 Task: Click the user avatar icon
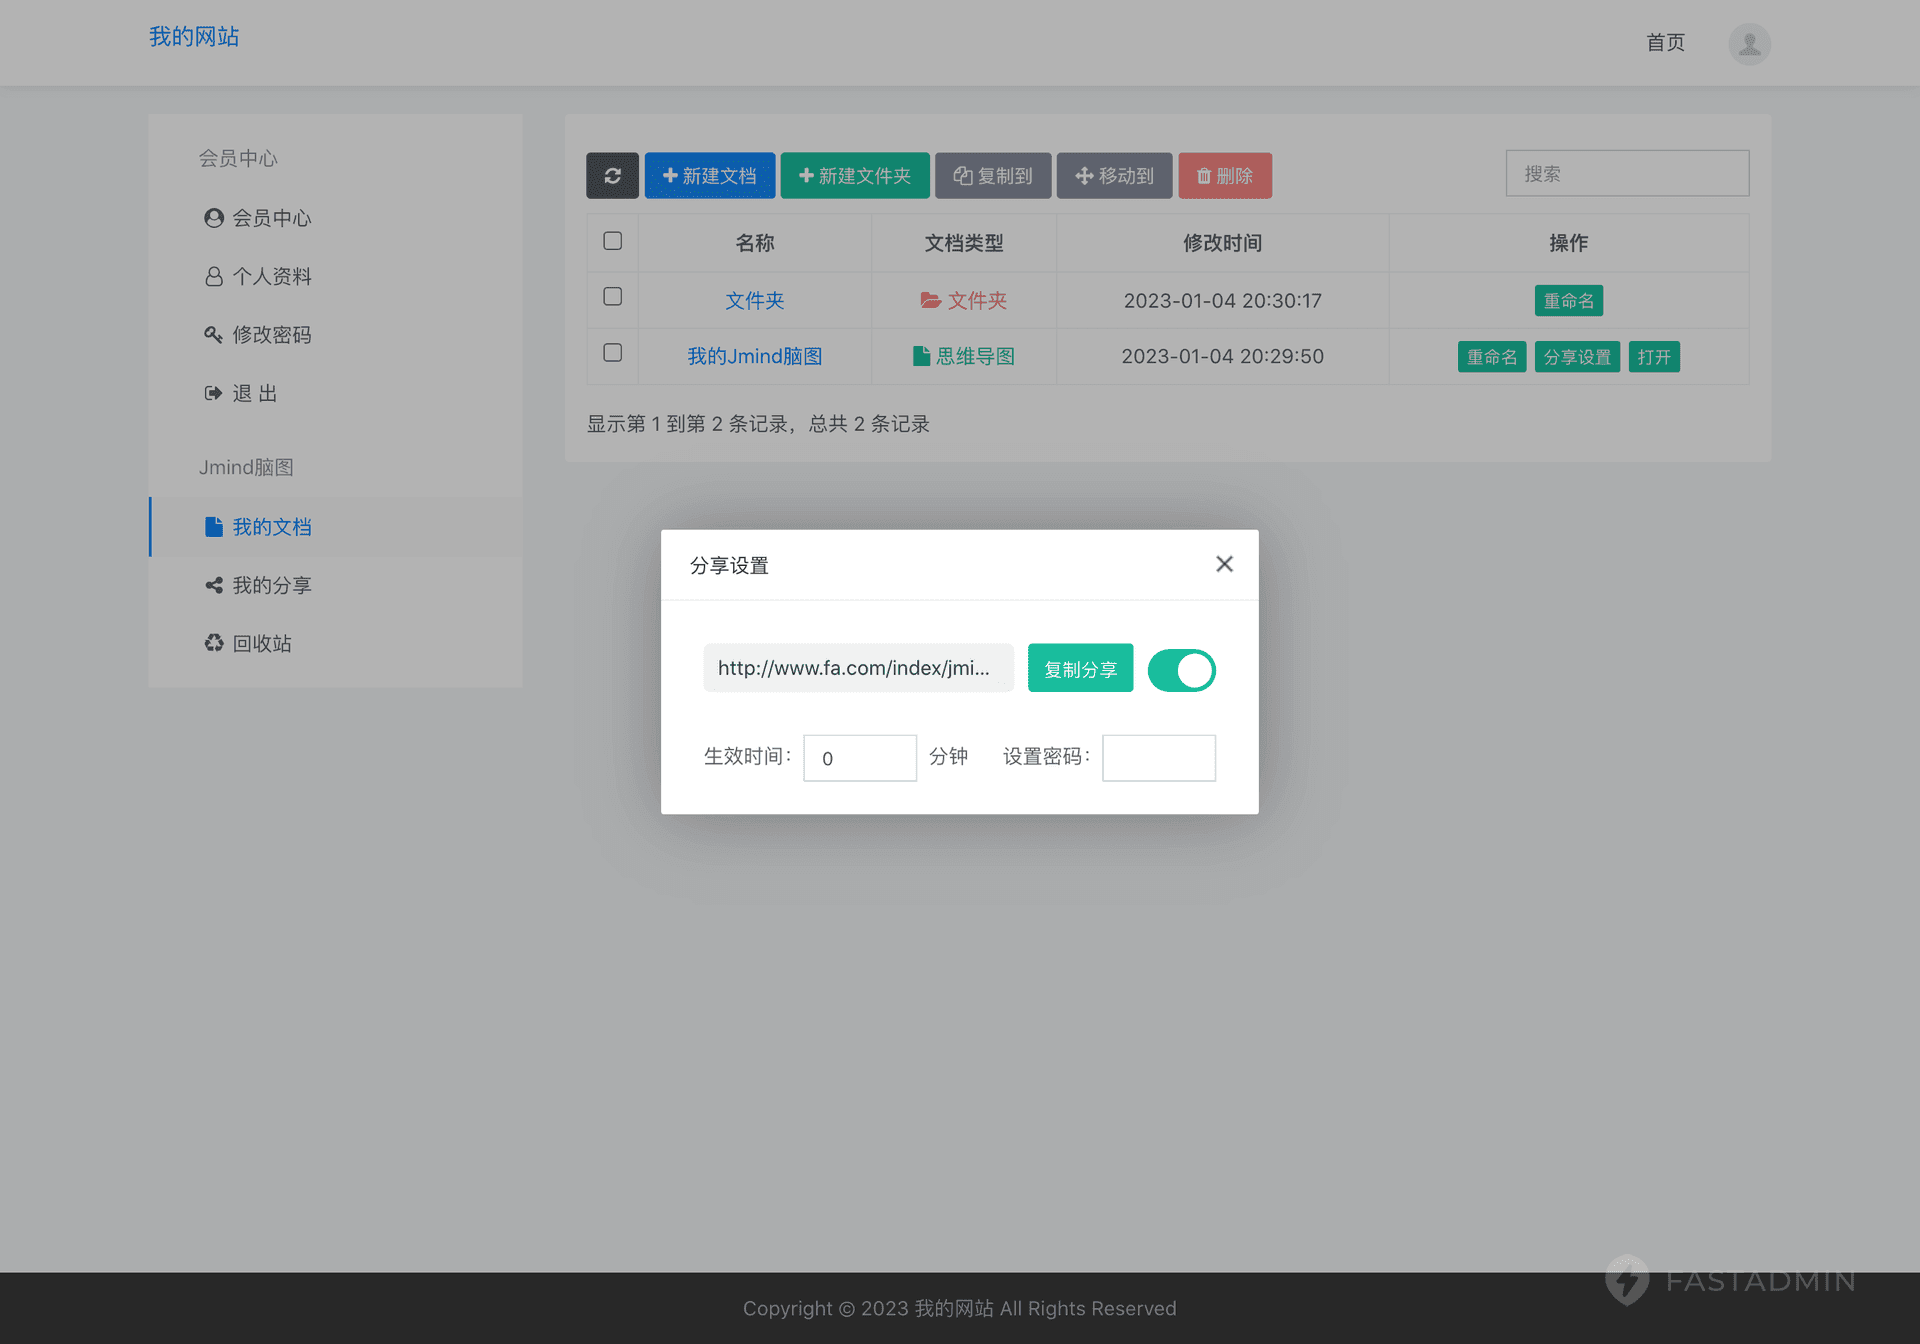1749,44
